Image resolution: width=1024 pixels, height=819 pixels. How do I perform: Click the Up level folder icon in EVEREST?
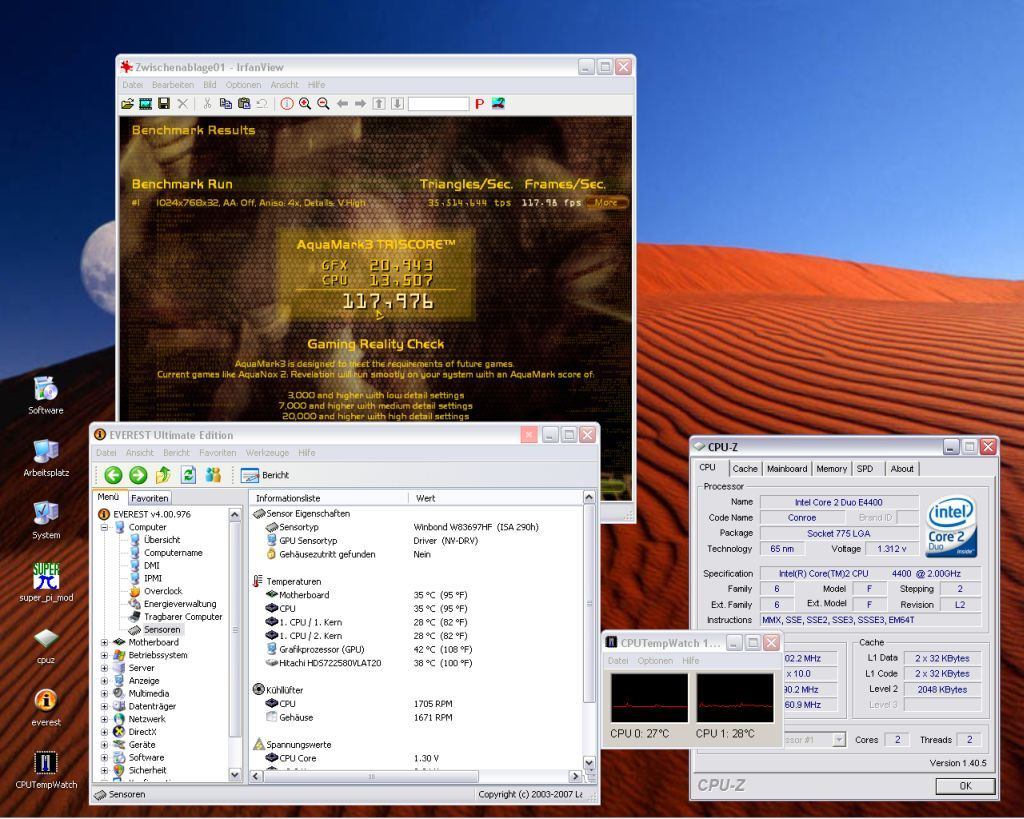[x=163, y=475]
